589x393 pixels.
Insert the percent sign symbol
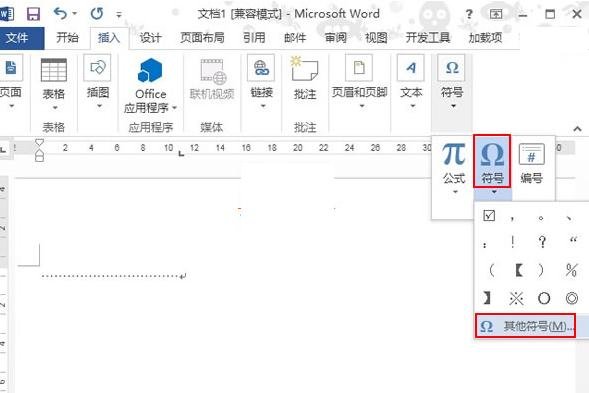coord(571,270)
